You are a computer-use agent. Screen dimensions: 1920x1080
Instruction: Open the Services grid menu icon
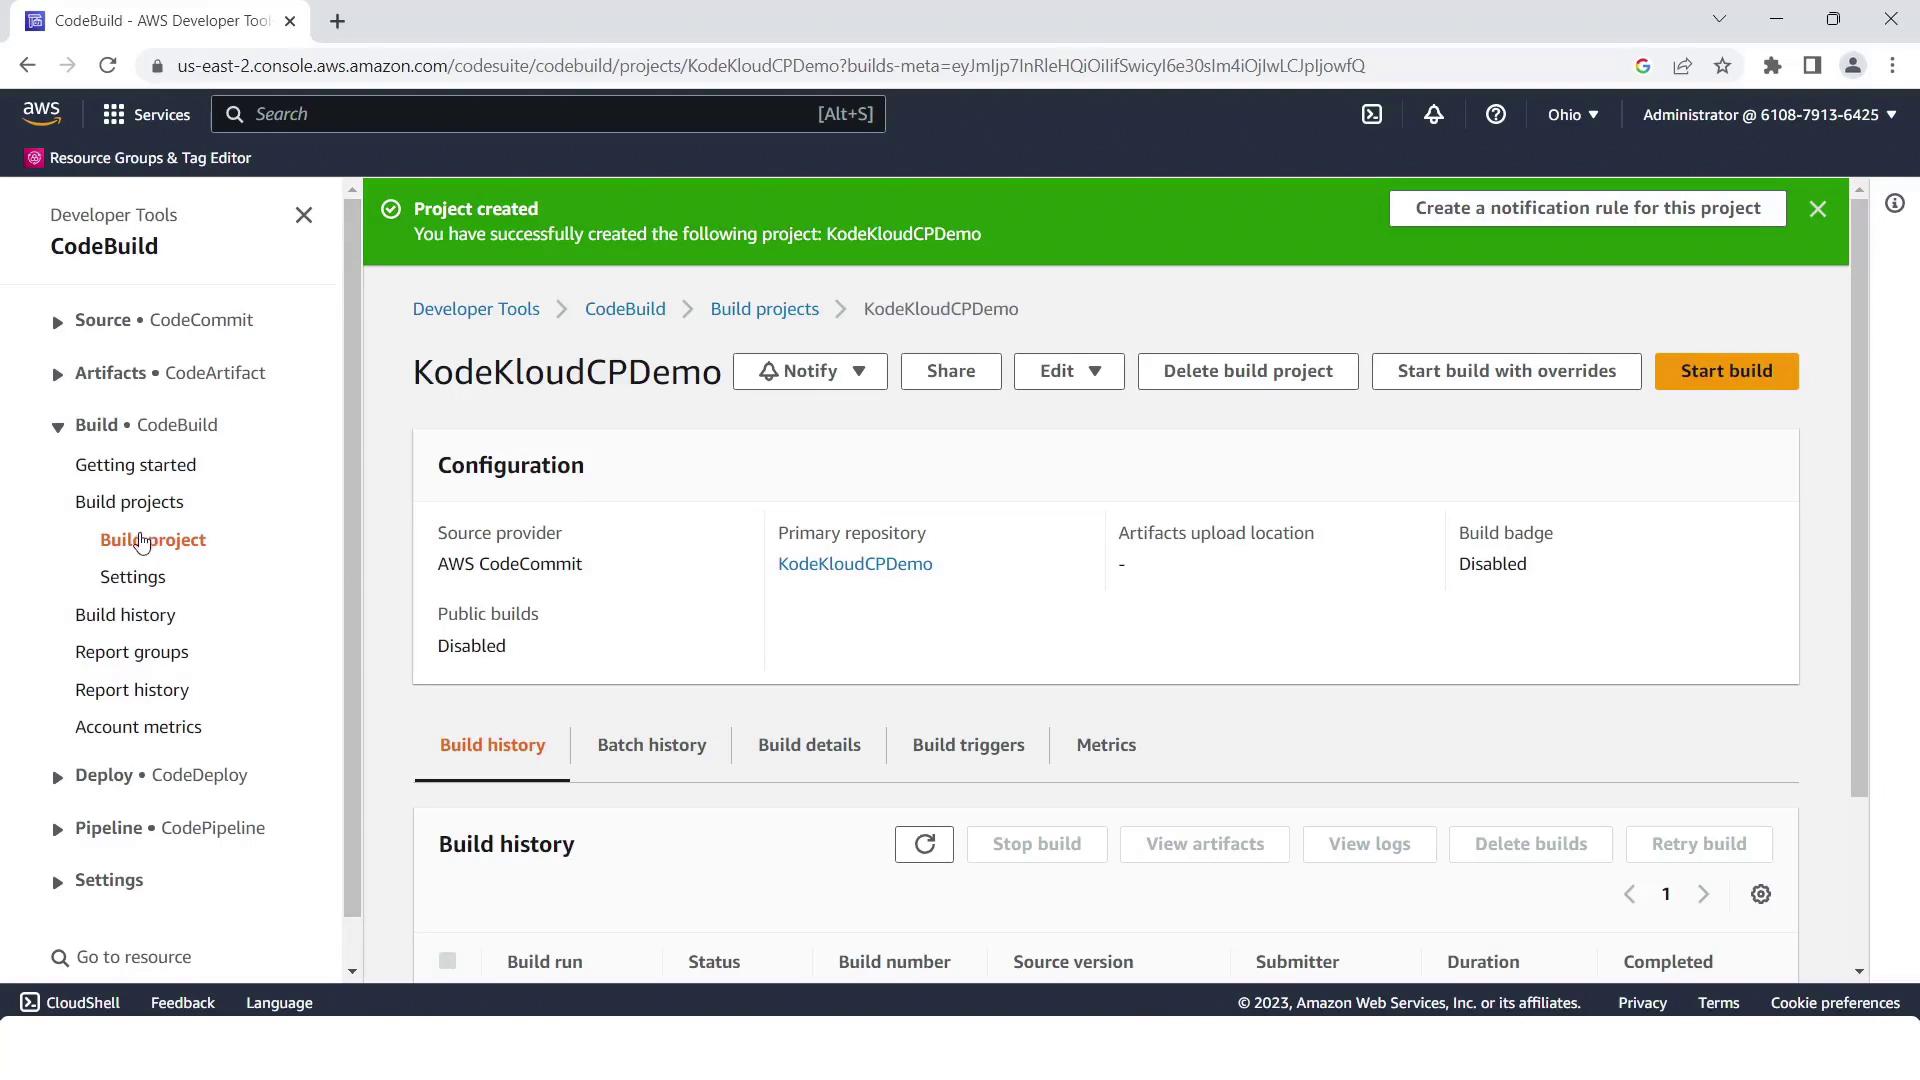(114, 115)
